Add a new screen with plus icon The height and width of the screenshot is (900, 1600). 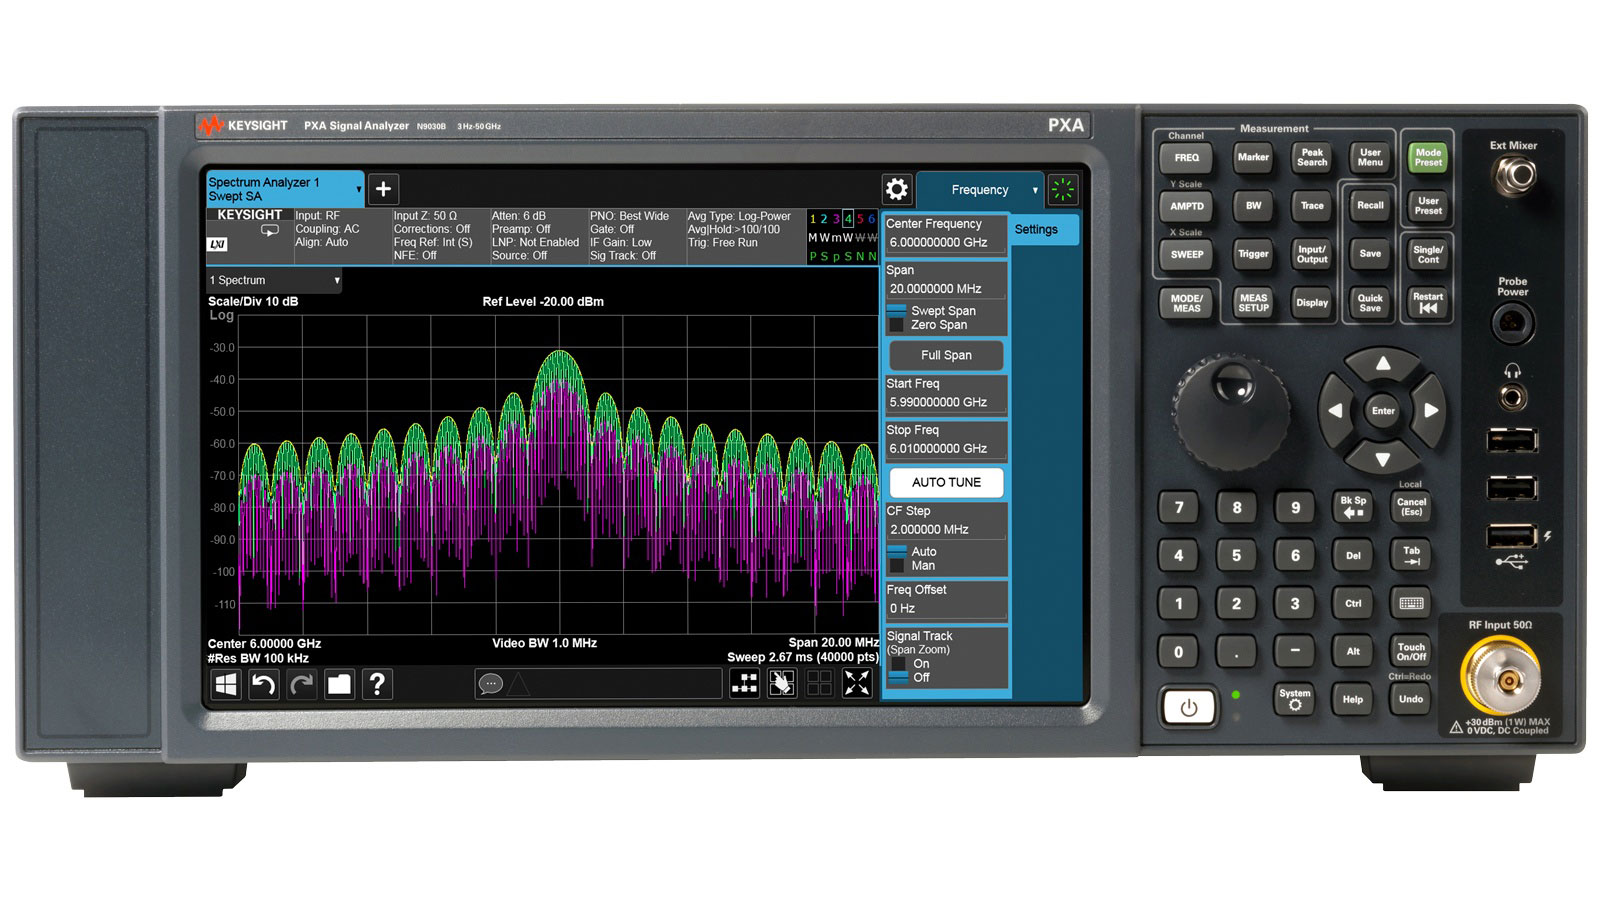383,189
